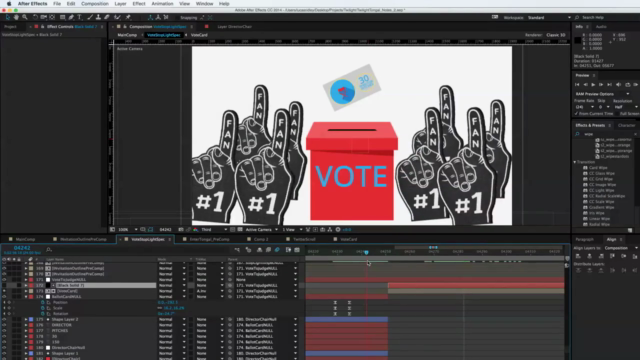Open Active Camera view dropdown
The width and height of the screenshot is (640, 360).
click(261, 229)
